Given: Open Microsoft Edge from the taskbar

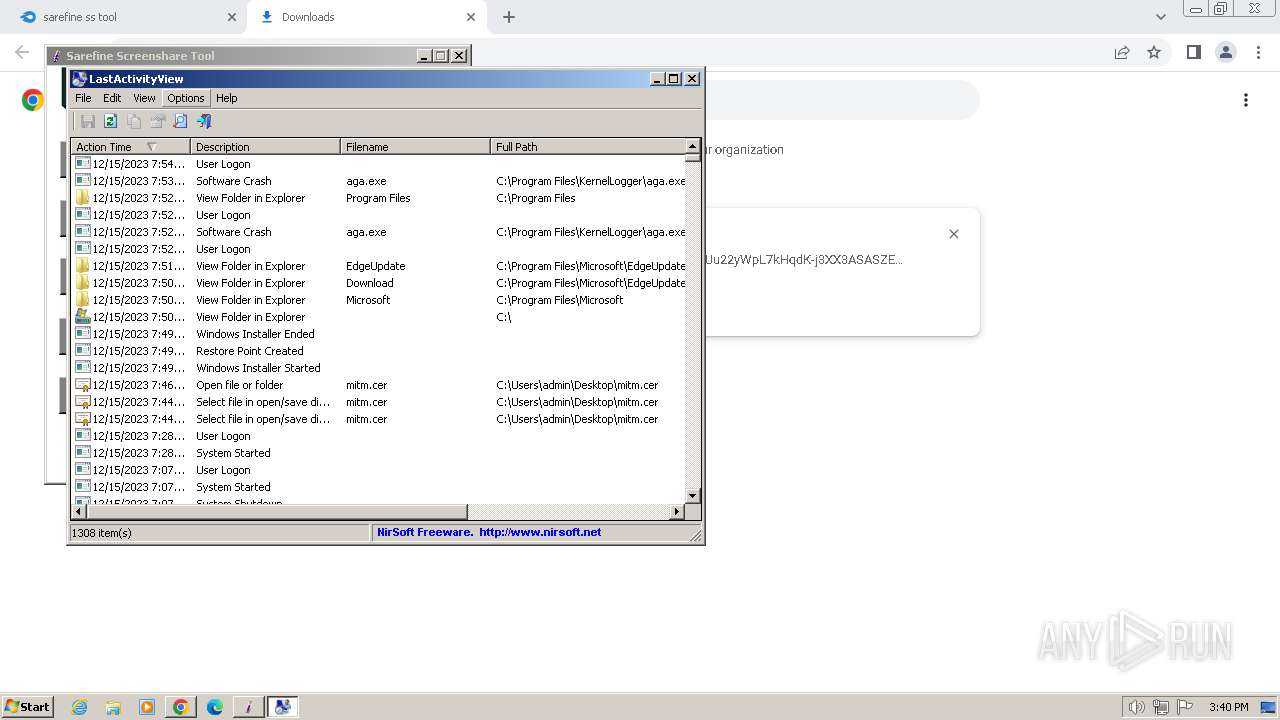Looking at the screenshot, I should [214, 707].
